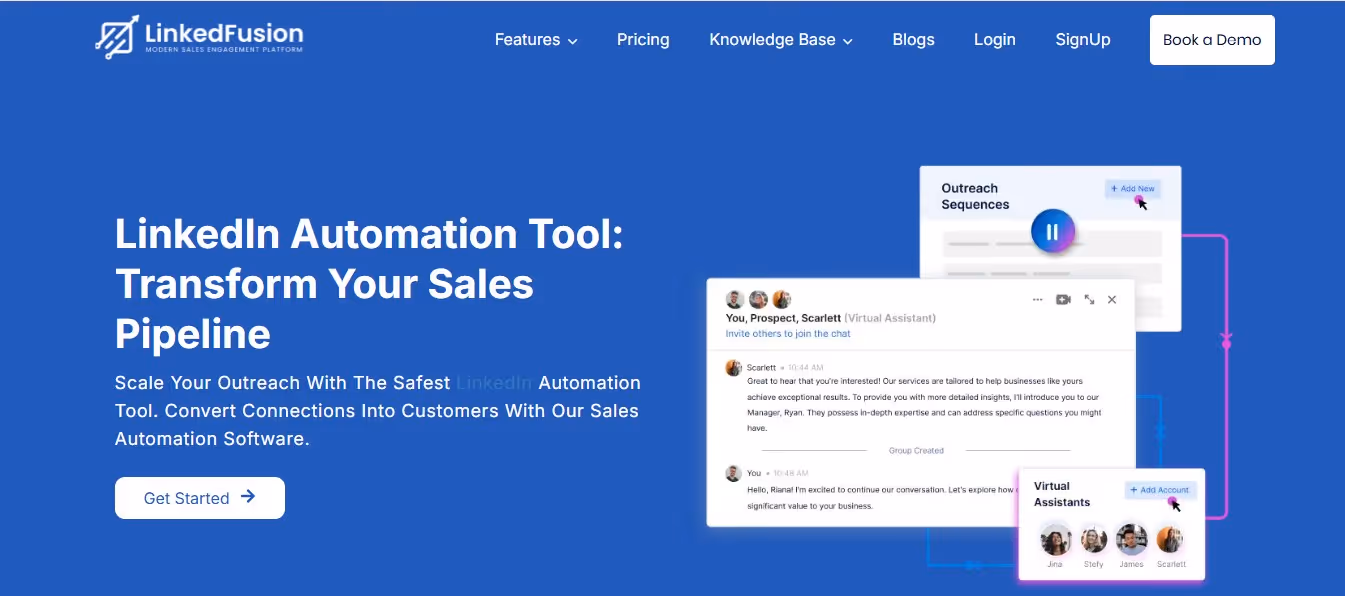Open the Pricing page
The image size is (1345, 596).
[643, 40]
